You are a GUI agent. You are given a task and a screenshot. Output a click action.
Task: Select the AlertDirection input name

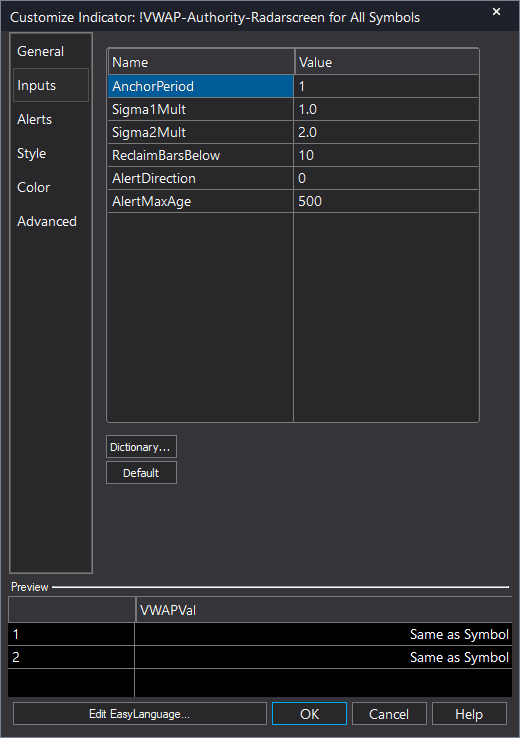[200, 178]
